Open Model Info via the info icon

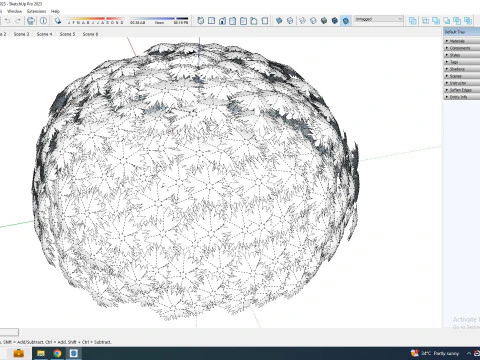pos(43,21)
